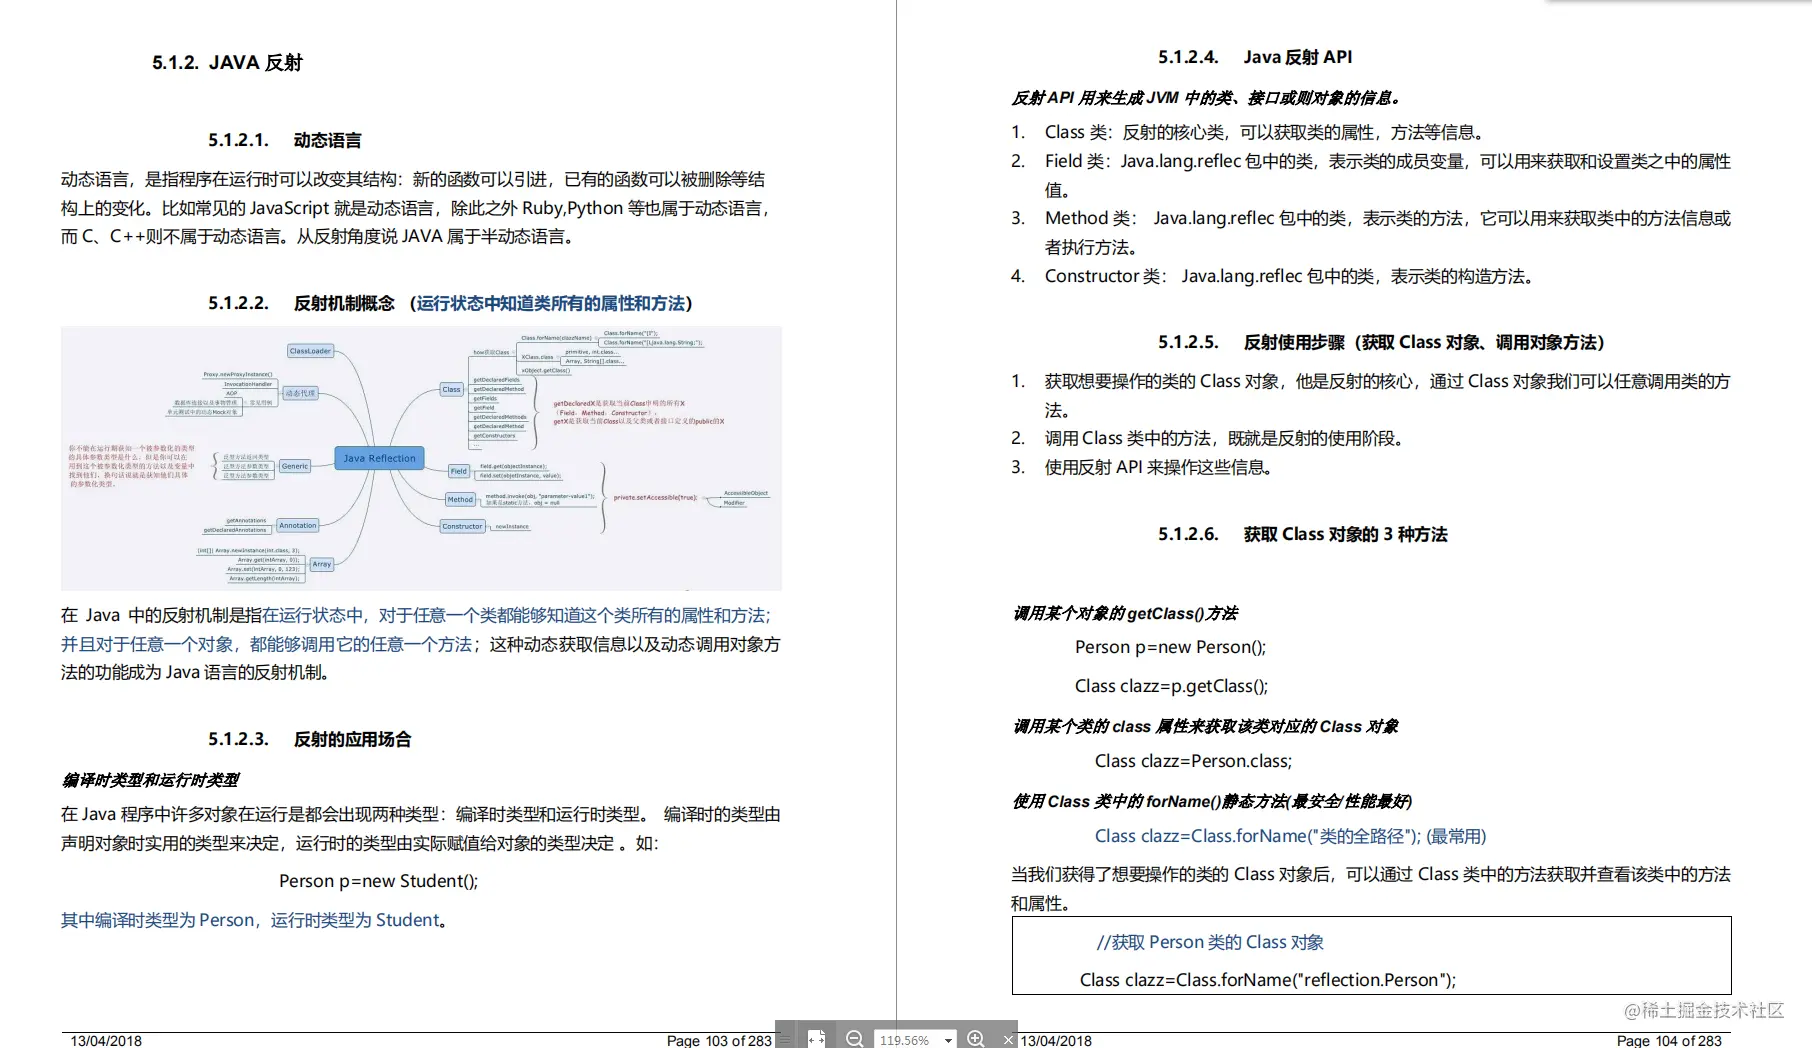1812x1048 pixels.
Task: Click the Generic node in the mind map
Action: (295, 466)
